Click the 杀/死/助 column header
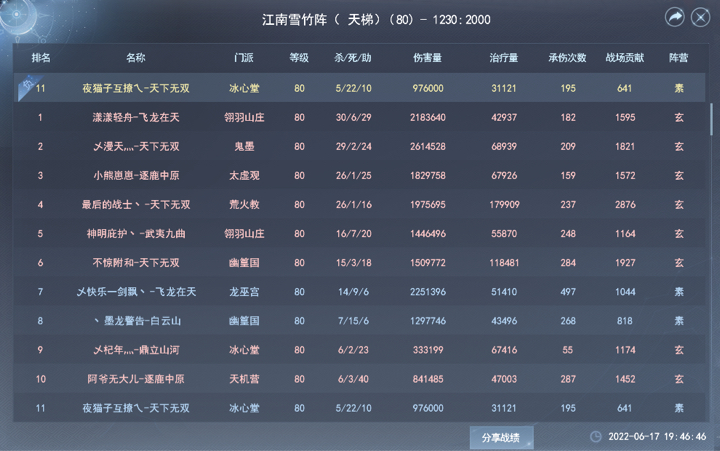The image size is (720, 451). [x=353, y=58]
